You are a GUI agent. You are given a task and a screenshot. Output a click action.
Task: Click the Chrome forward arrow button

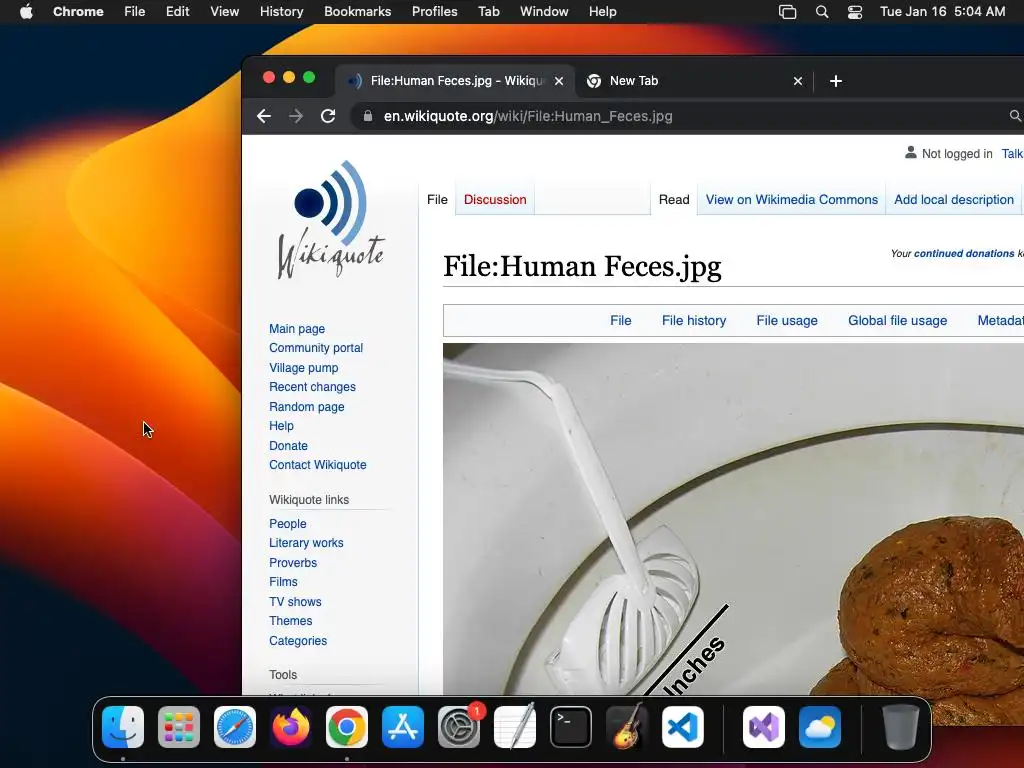pyautogui.click(x=296, y=116)
